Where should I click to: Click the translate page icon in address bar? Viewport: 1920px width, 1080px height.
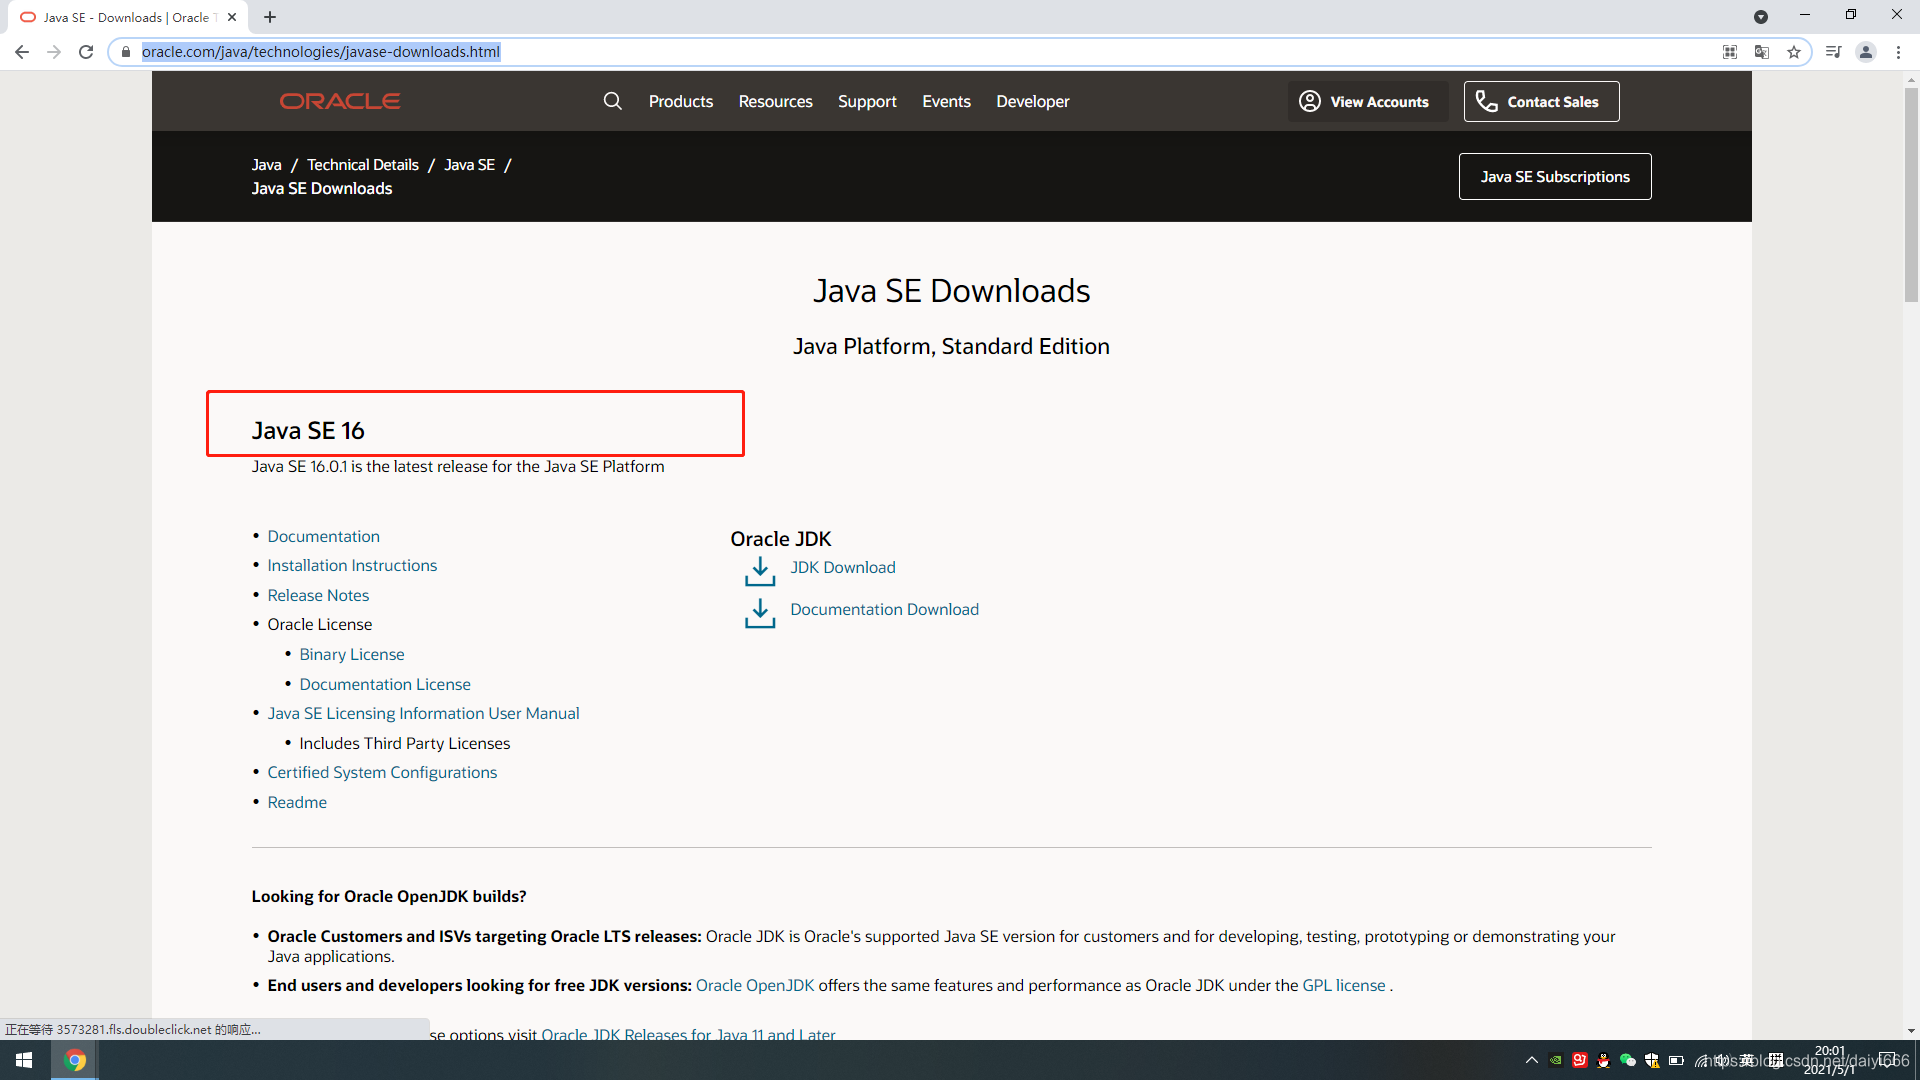pos(1762,52)
